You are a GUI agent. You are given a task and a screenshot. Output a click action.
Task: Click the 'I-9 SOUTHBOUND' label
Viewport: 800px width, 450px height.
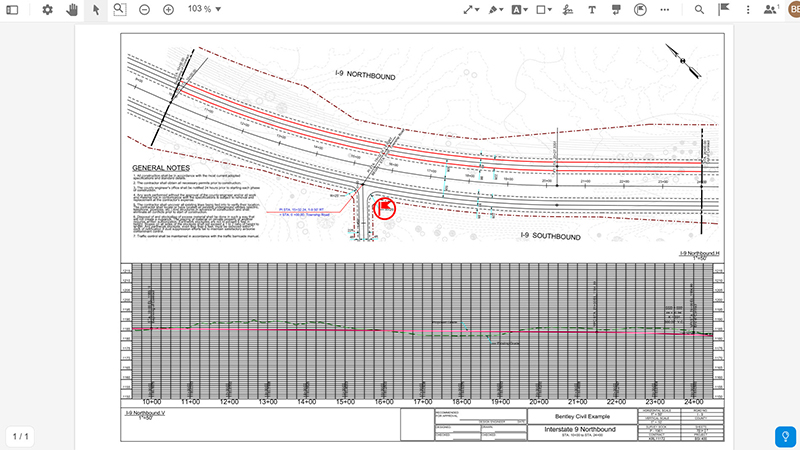[551, 235]
